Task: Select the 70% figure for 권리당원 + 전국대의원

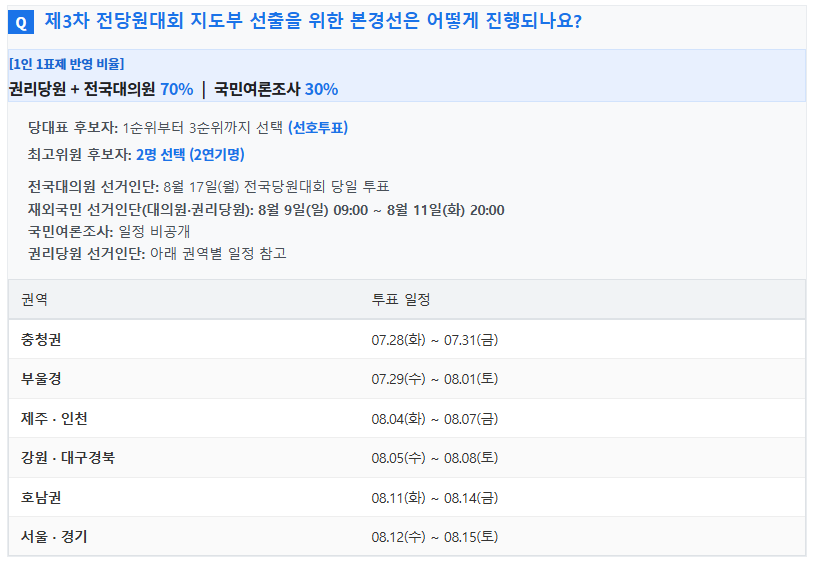Action: [x=177, y=89]
